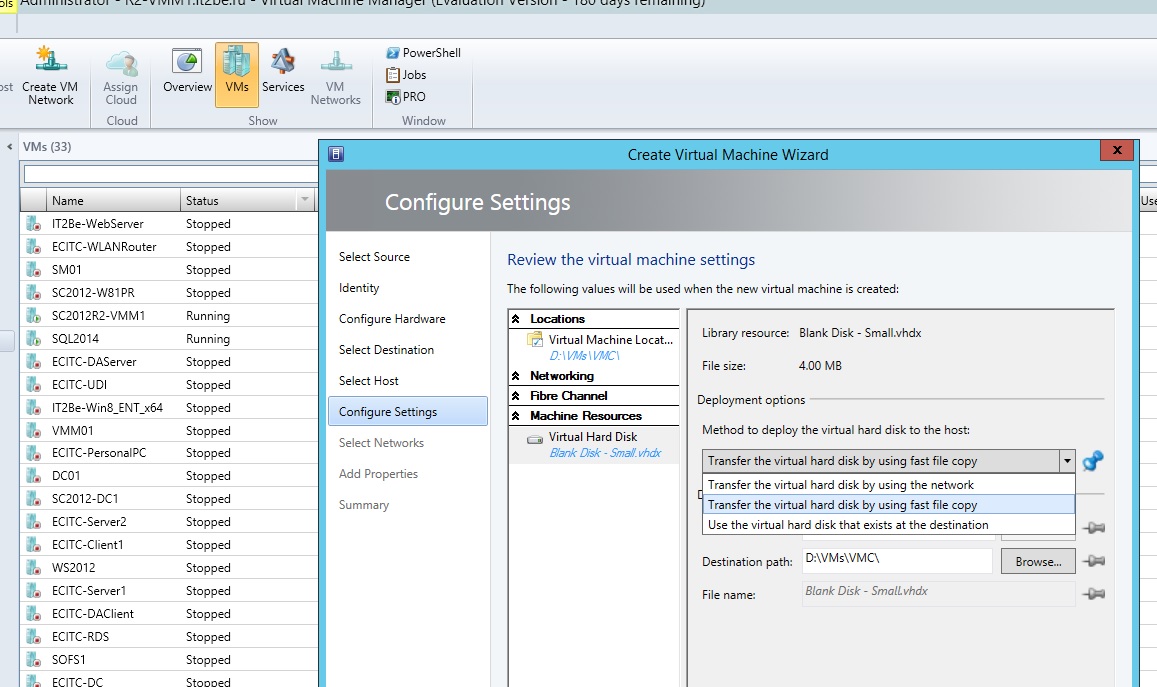This screenshot has height=687, width=1157.
Task: Collapse the Locations section
Action: (x=519, y=318)
